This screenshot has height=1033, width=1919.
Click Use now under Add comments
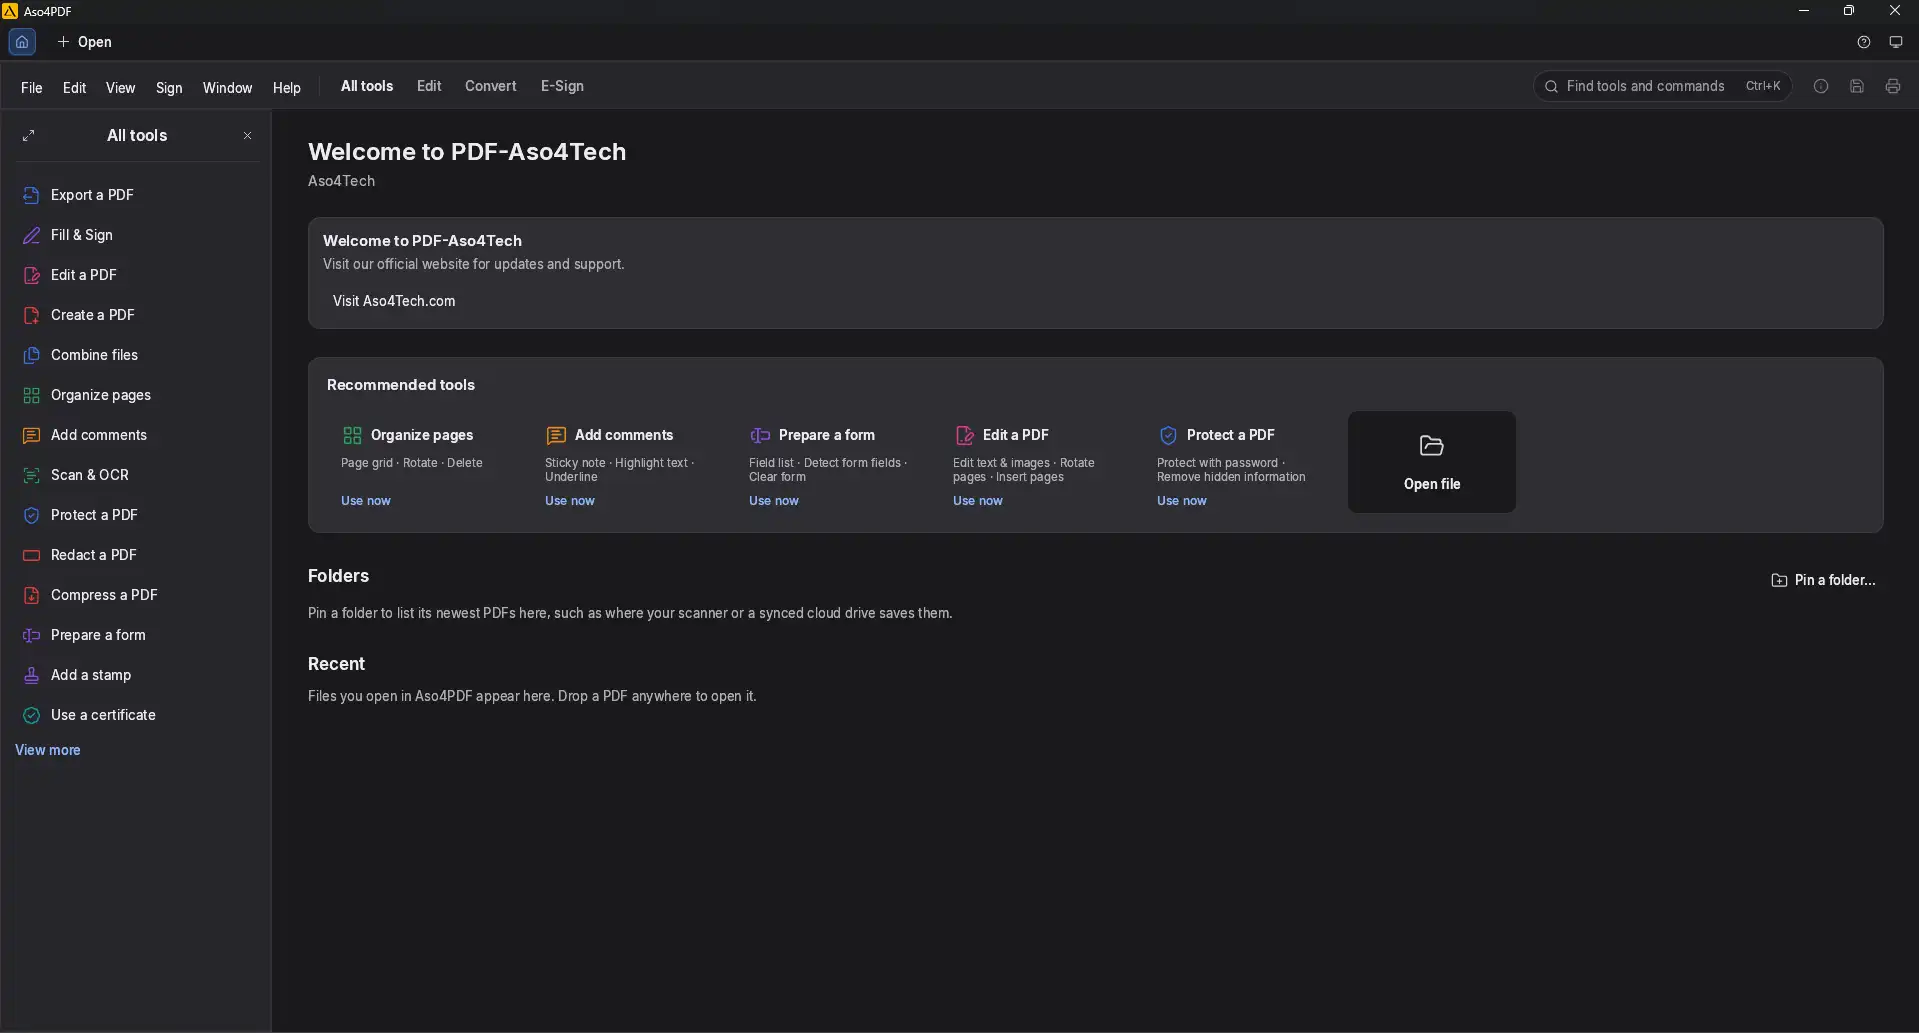point(570,501)
